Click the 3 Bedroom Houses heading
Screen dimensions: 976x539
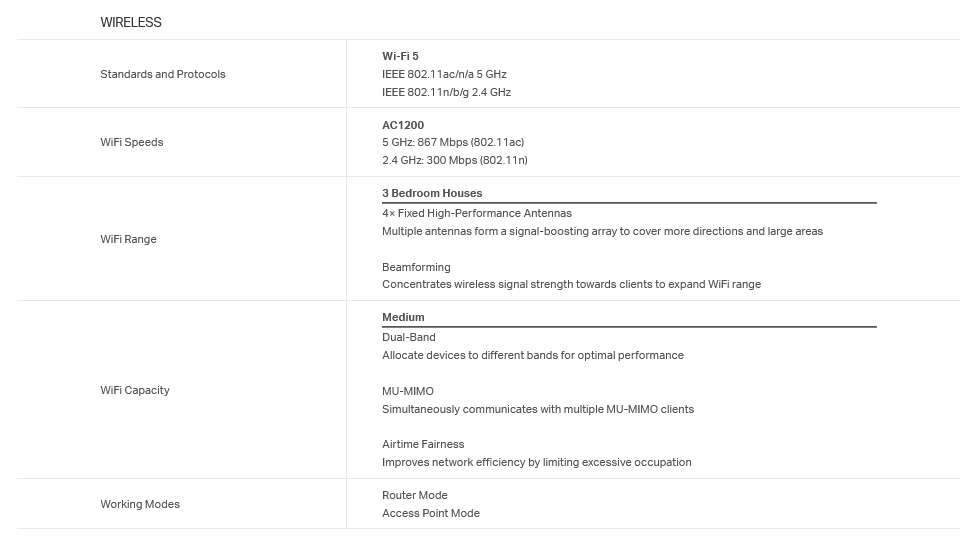pos(432,193)
